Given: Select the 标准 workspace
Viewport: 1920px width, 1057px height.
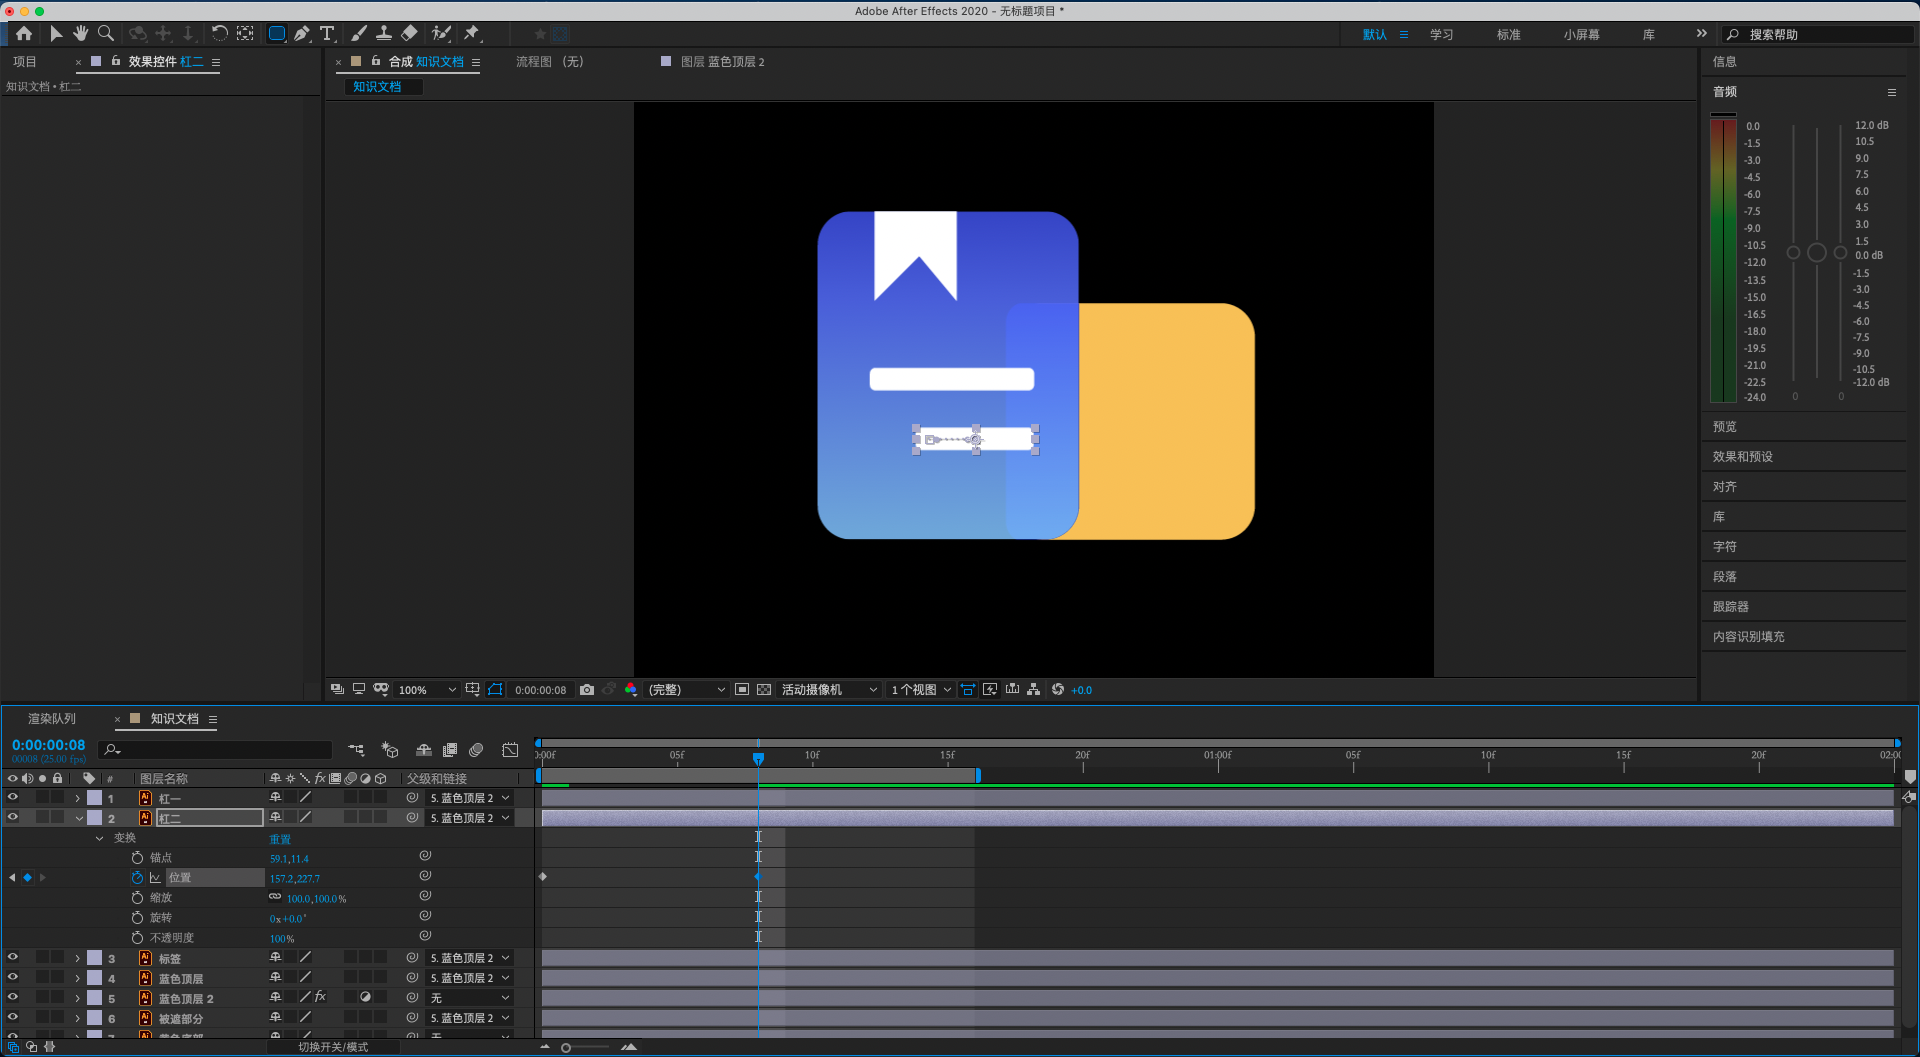Looking at the screenshot, I should click(x=1508, y=35).
